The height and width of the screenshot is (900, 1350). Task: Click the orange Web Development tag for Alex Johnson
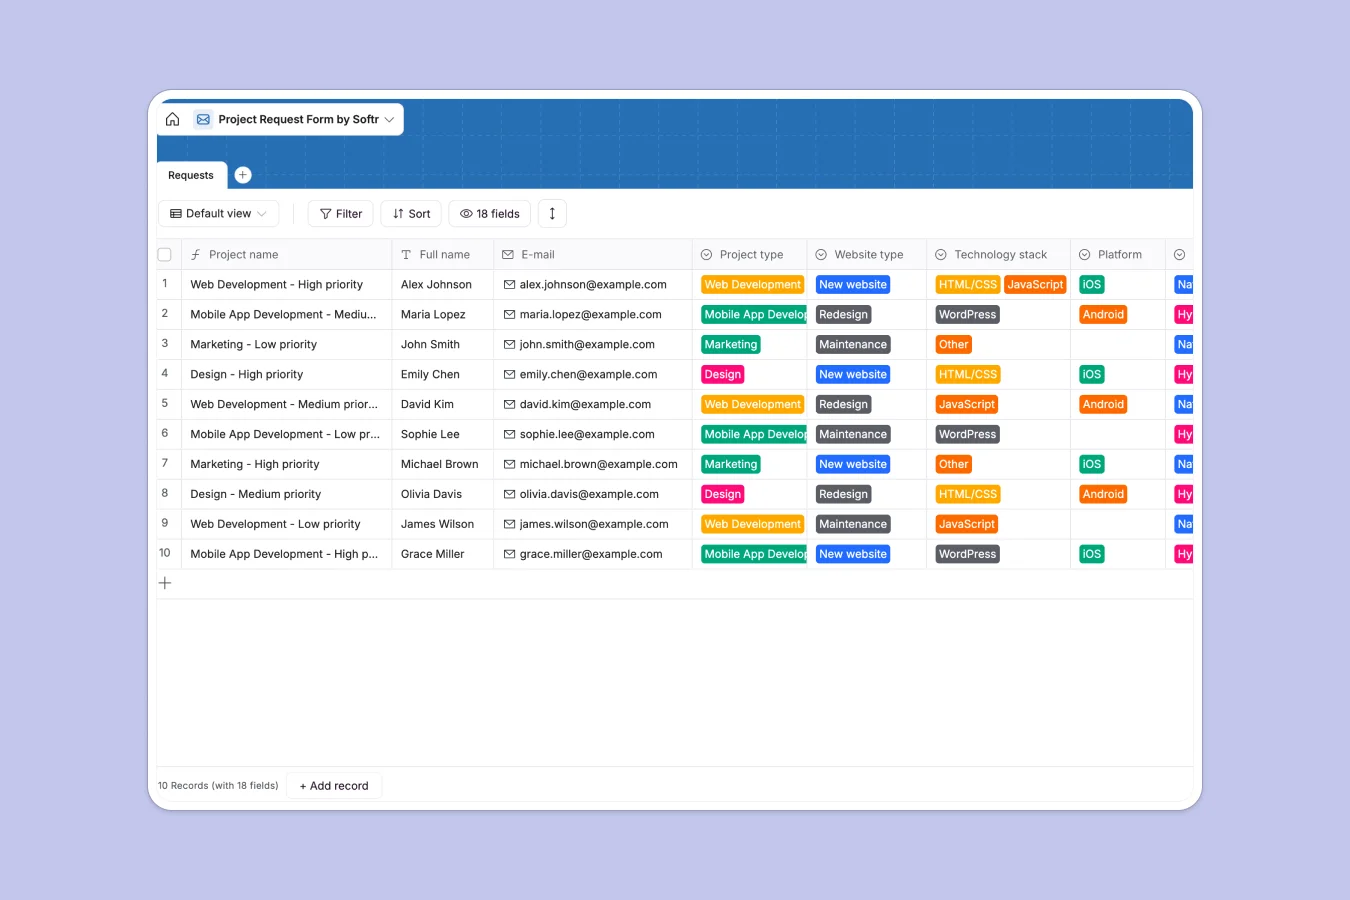[752, 284]
